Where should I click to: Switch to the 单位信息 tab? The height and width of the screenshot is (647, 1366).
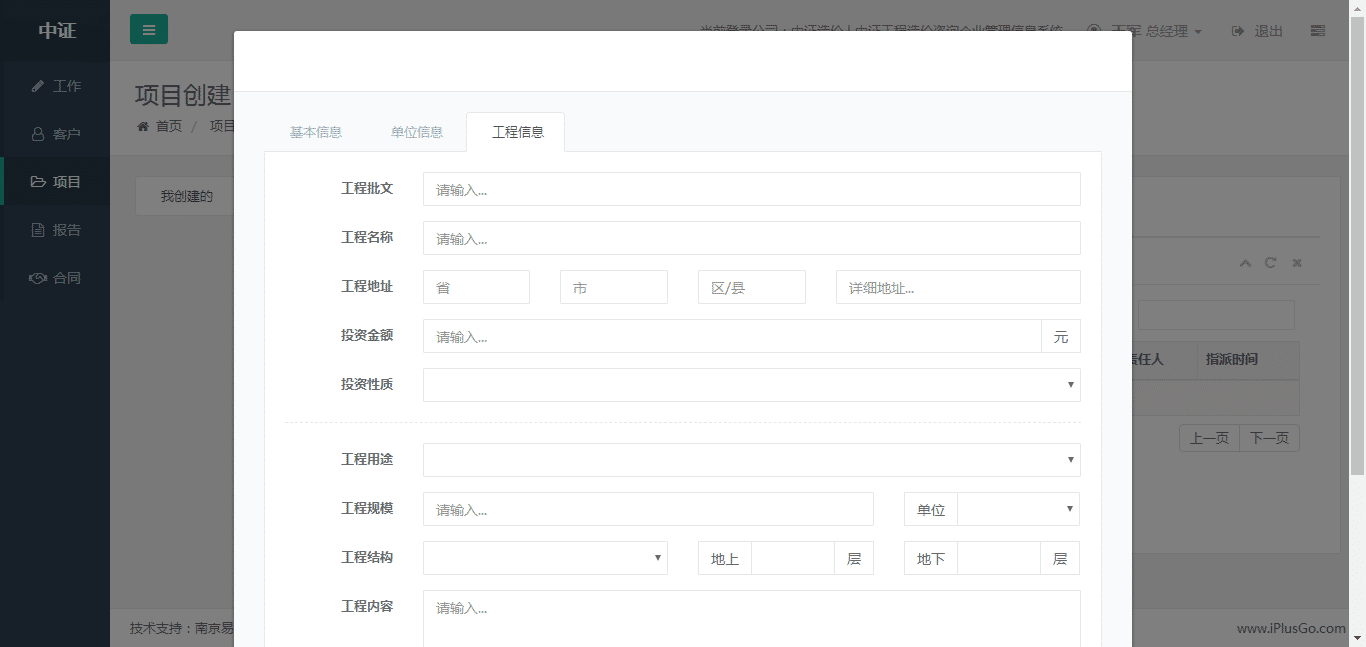click(x=417, y=132)
